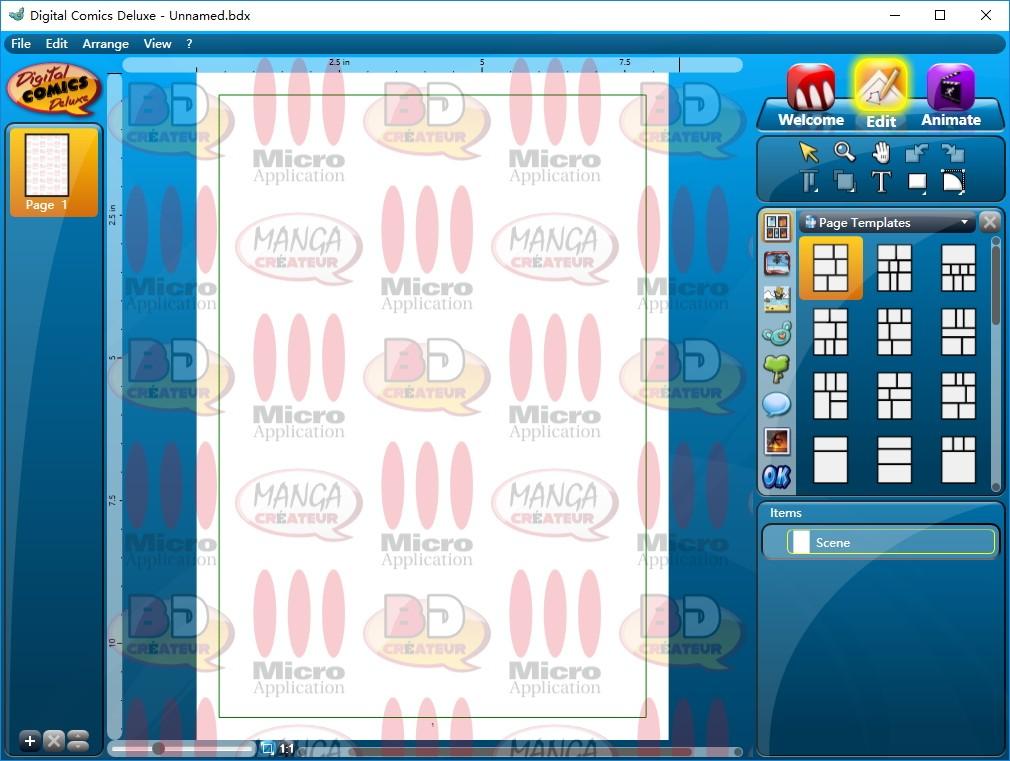Select the Text tool

pyautogui.click(x=881, y=182)
